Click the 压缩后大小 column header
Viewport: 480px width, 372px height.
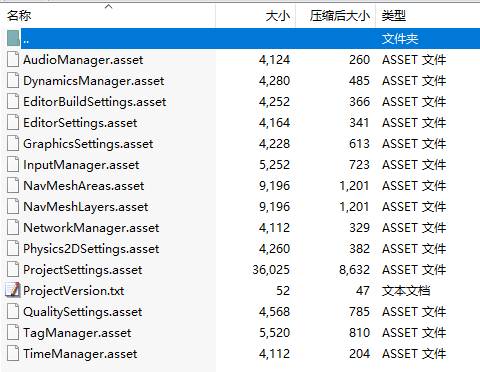339,16
